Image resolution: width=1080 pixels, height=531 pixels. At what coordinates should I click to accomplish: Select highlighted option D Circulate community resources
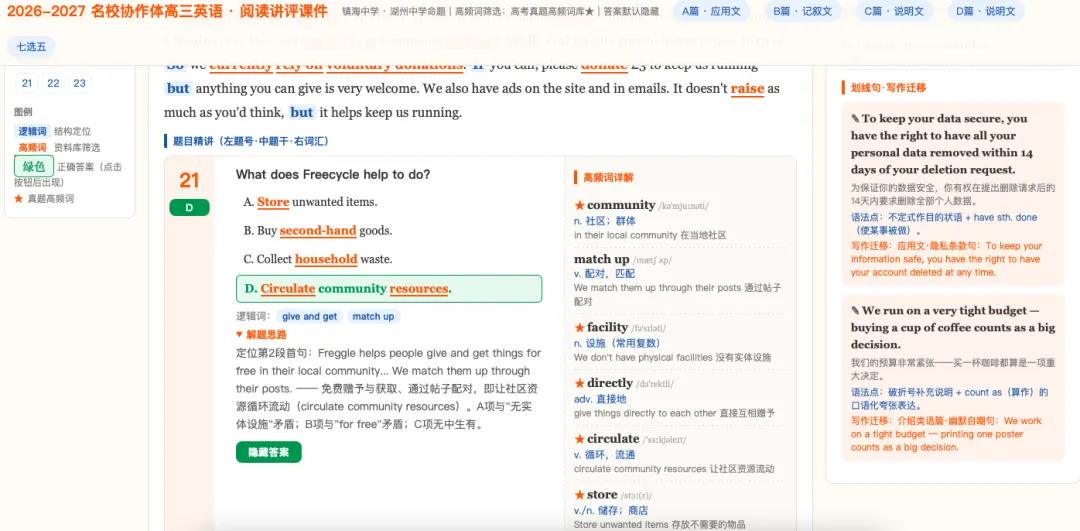click(388, 289)
